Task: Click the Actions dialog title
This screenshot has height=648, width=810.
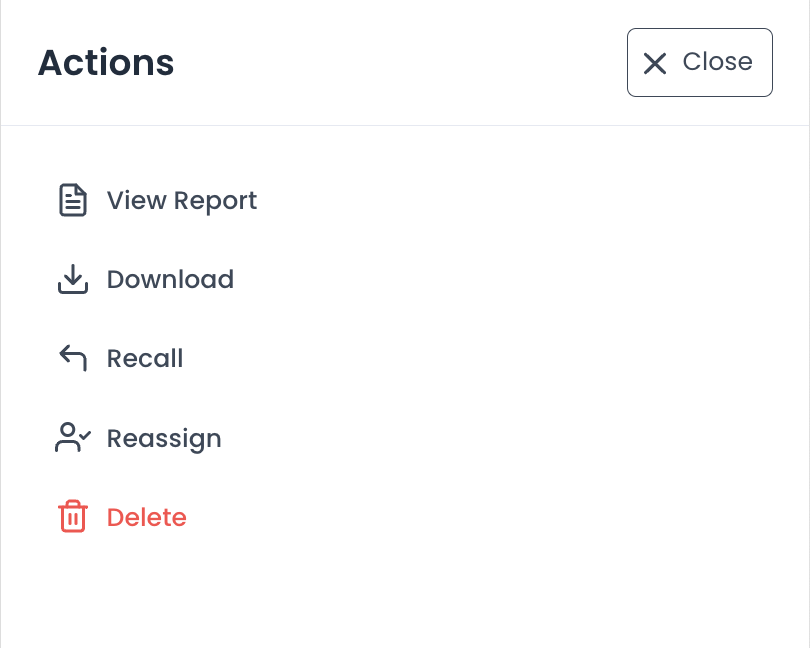Action: click(105, 62)
